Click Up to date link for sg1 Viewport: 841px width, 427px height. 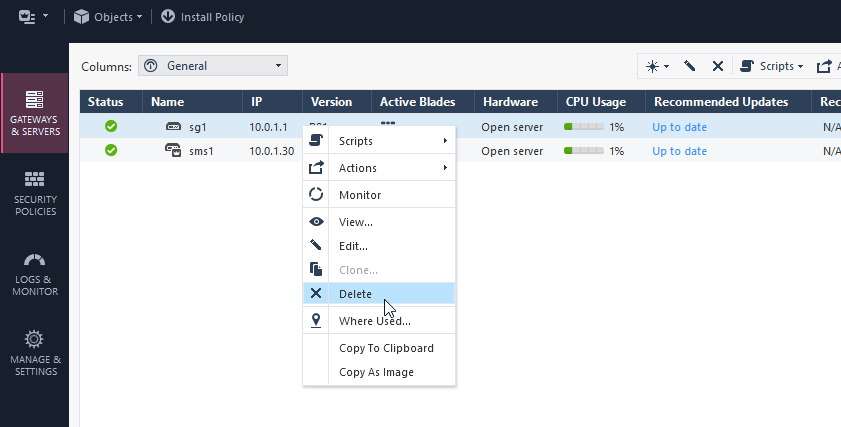[x=680, y=127]
